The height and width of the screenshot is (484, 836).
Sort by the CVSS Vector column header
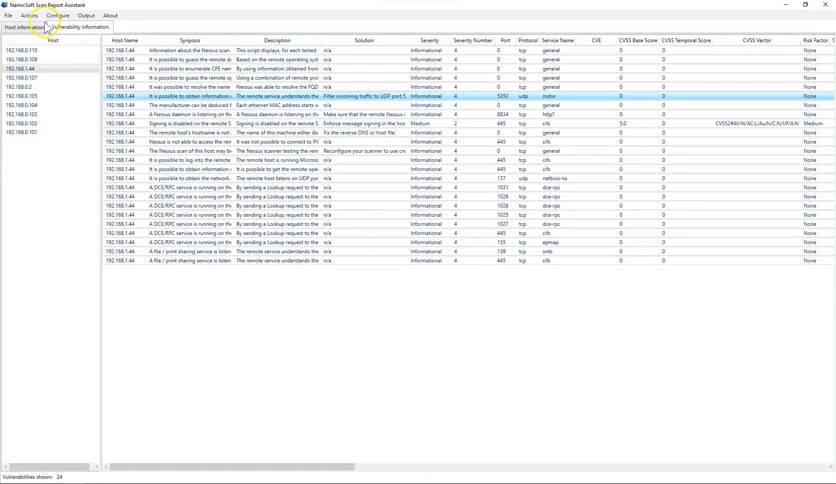coord(757,41)
